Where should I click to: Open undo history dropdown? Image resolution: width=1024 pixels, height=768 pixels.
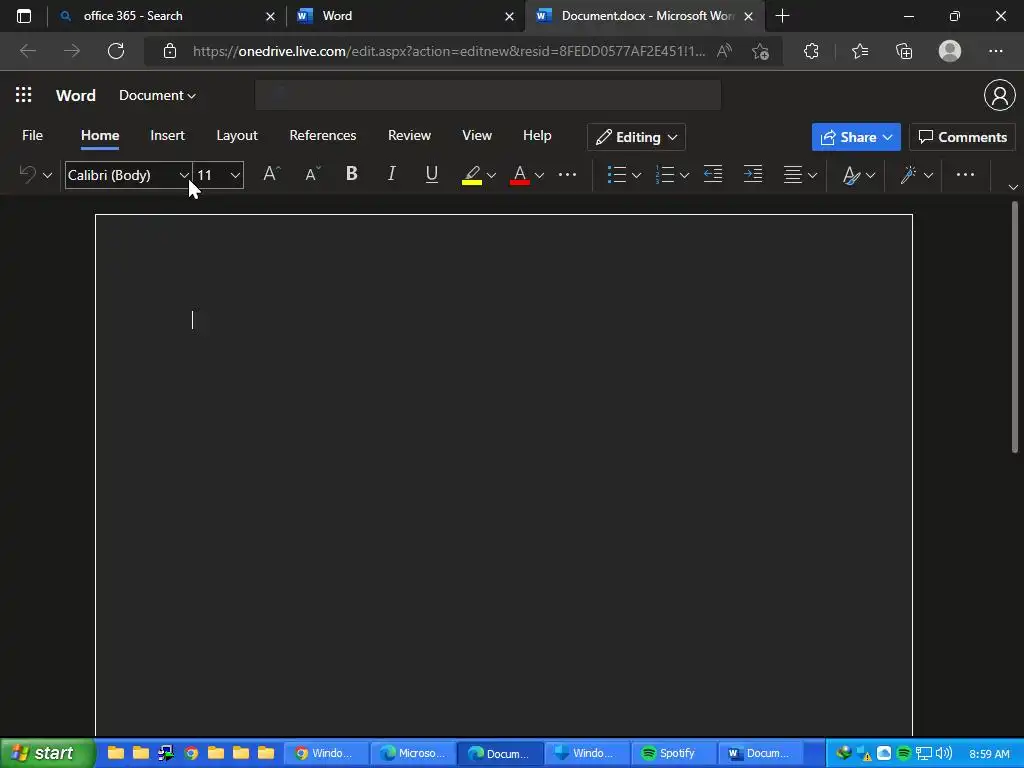pos(48,175)
